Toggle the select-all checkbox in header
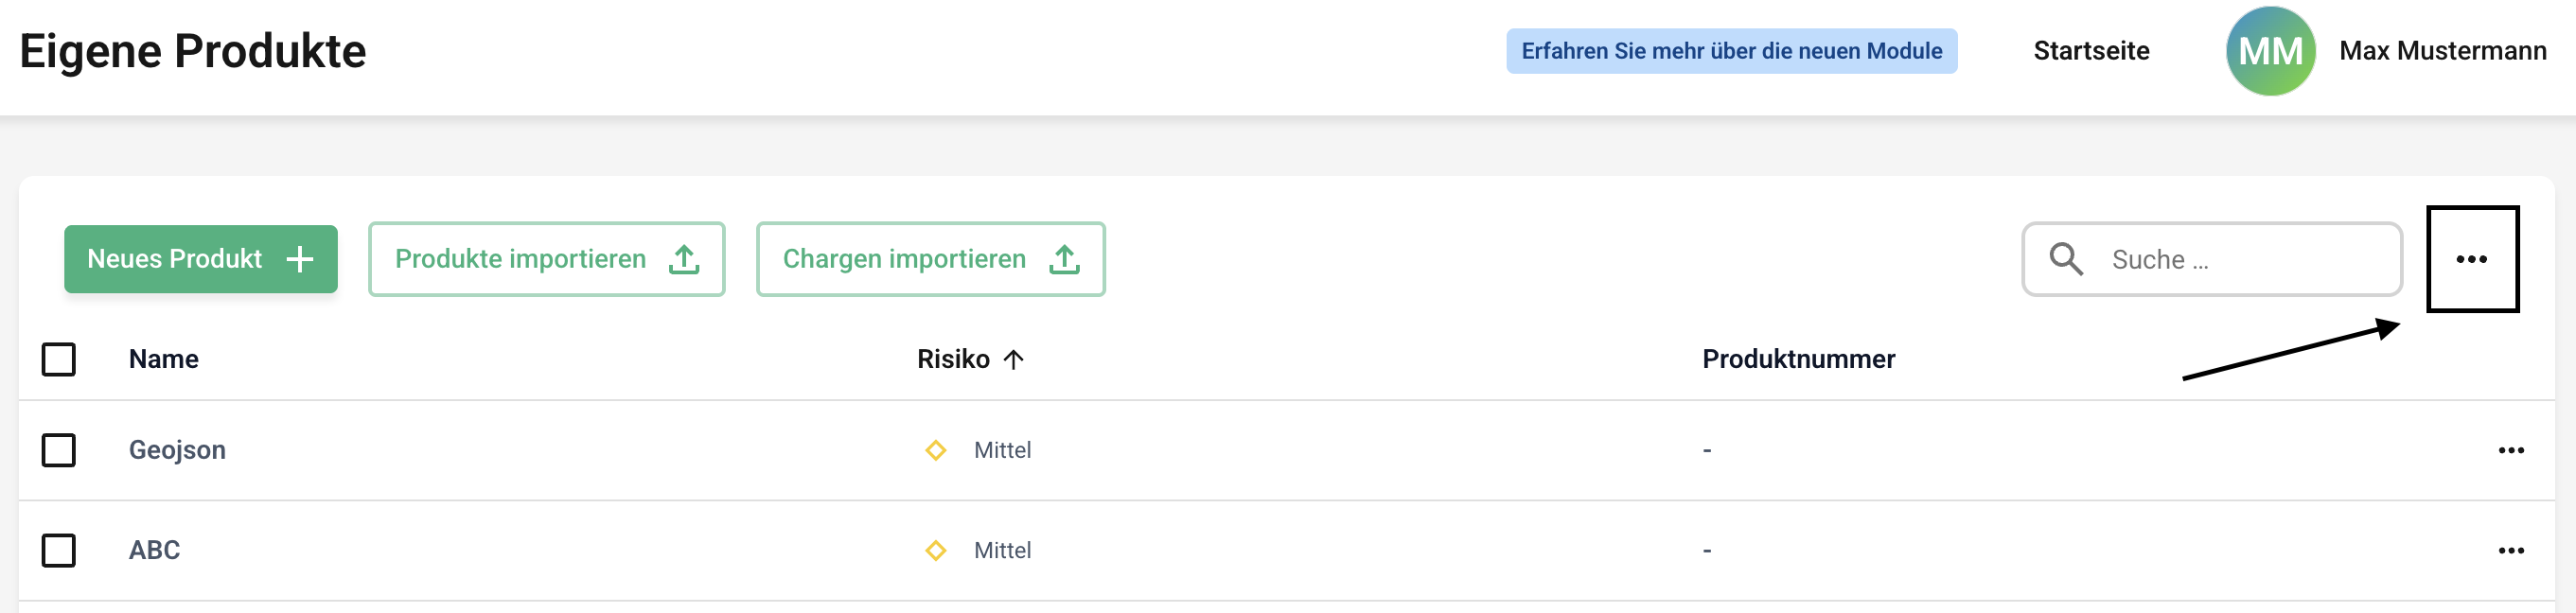2576x613 pixels. pyautogui.click(x=59, y=360)
